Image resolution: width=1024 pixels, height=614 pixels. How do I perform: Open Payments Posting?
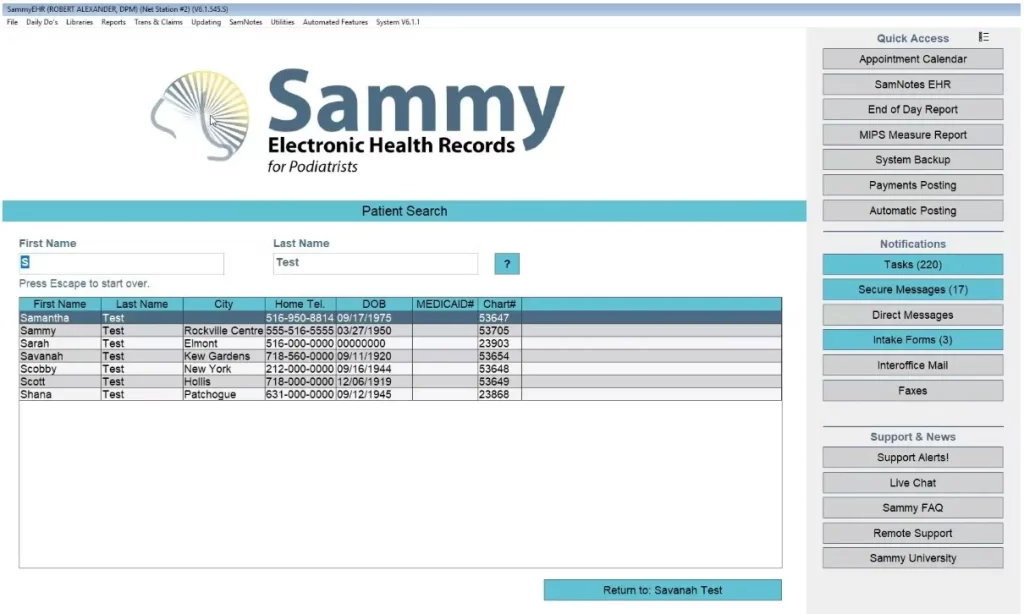911,184
